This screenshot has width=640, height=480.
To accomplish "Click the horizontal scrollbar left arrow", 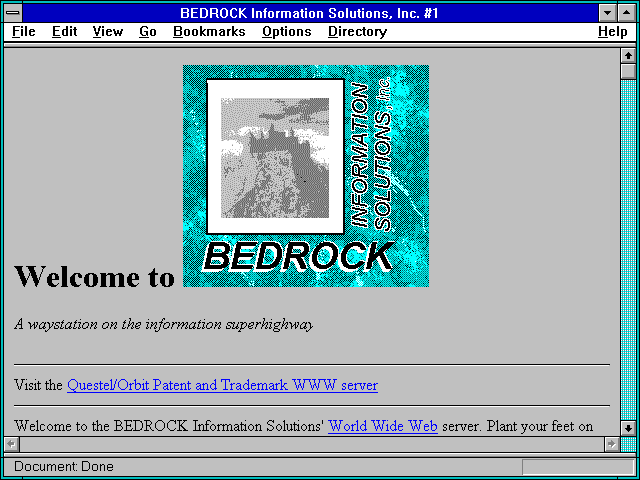I will tap(12, 444).
